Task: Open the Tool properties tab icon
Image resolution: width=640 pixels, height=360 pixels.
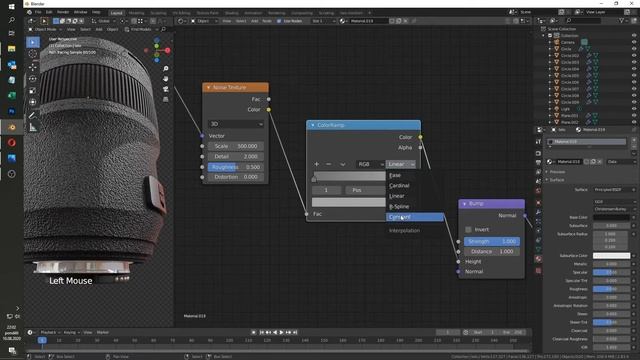Action: (538, 142)
